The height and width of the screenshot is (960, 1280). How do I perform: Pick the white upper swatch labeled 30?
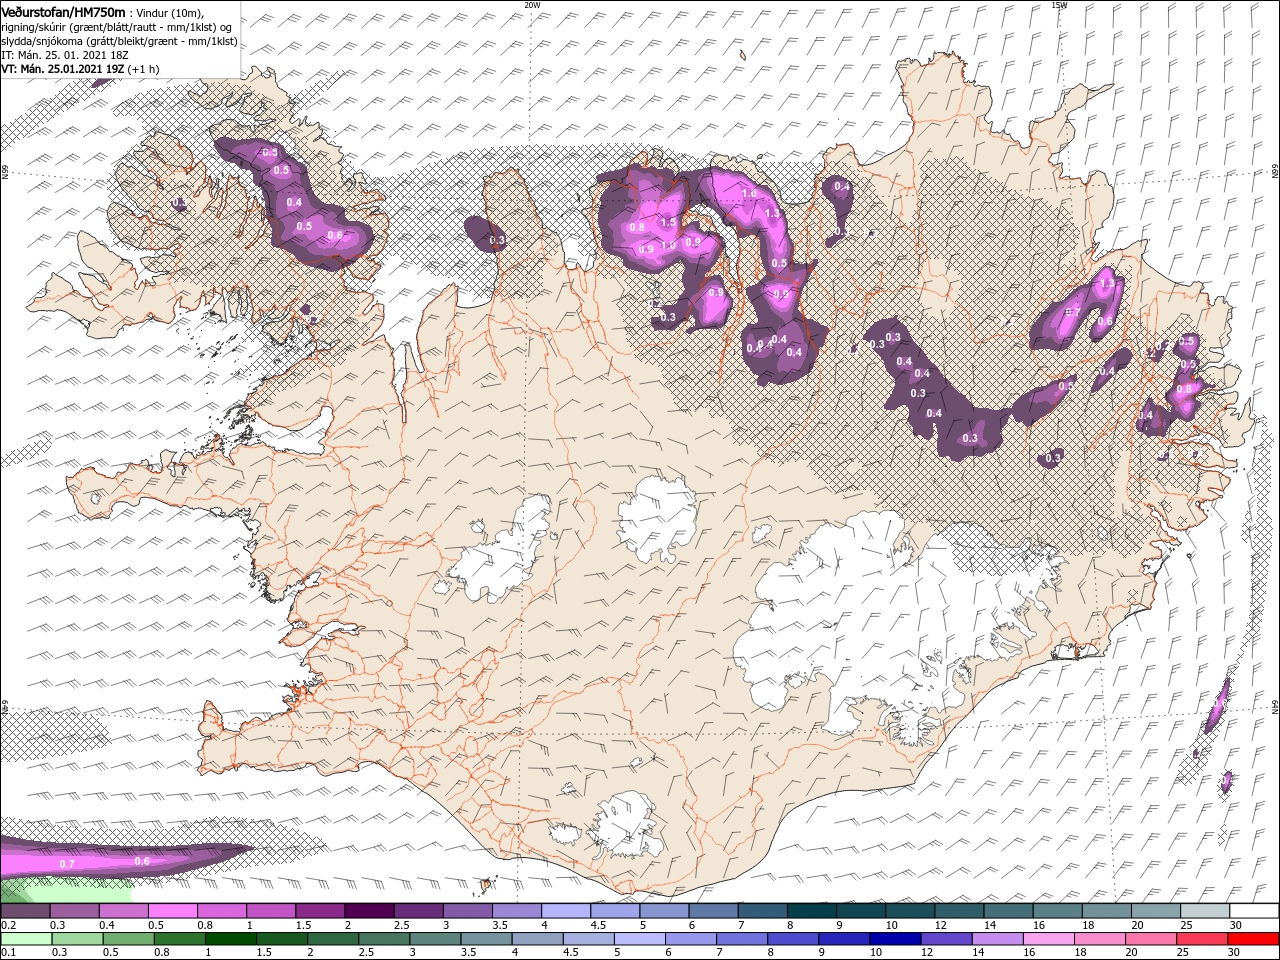click(x=1253, y=911)
